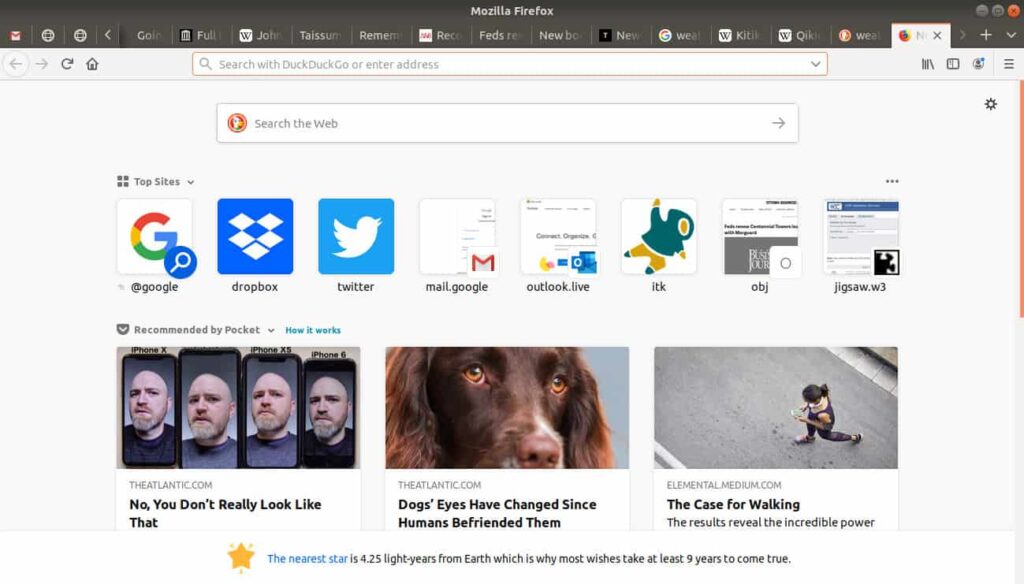
Task: Open Dogs' Eyes Have Changed article title
Action: (497, 513)
